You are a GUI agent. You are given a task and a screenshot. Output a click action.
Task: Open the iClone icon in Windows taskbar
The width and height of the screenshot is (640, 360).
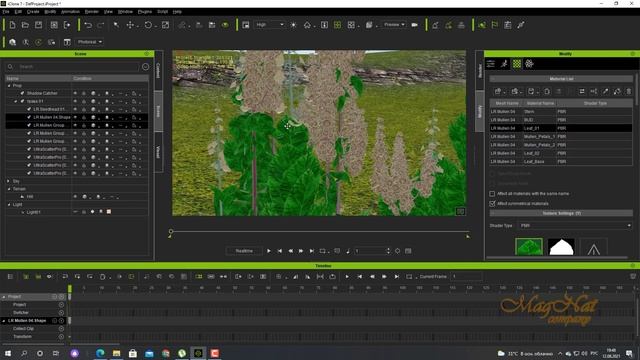coord(198,353)
